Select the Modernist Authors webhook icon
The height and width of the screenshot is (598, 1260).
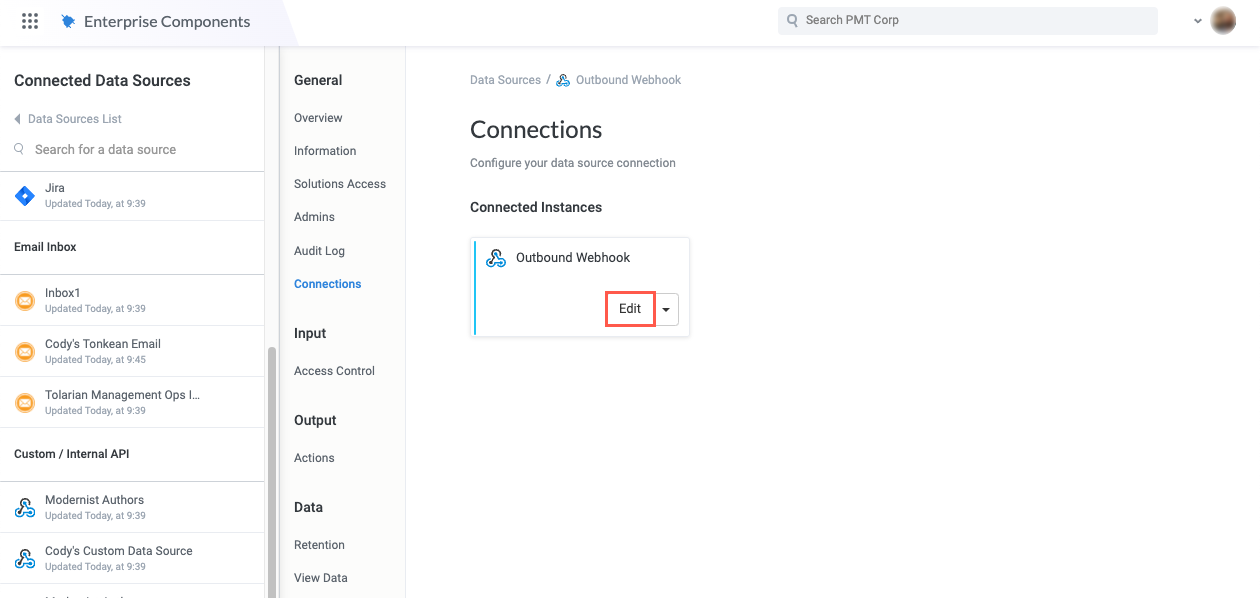(25, 507)
